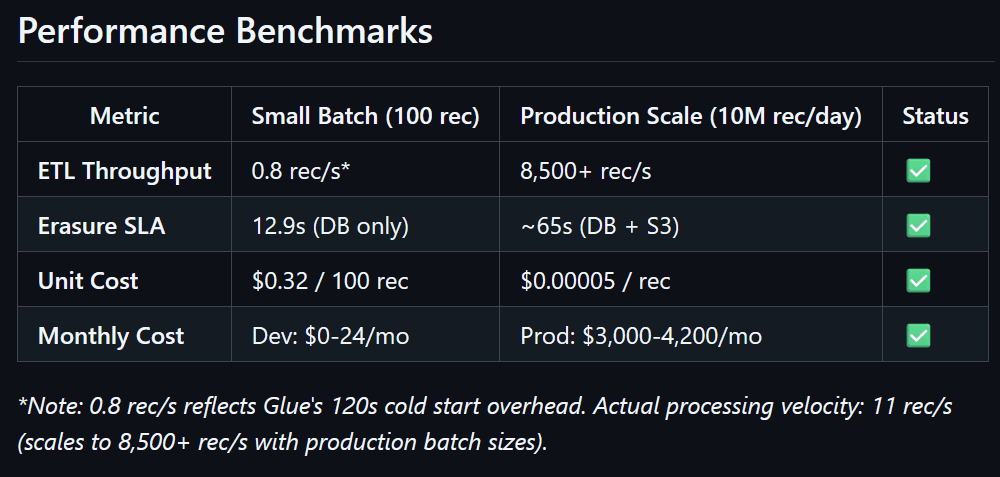Click the green checkmark in ETL Throughput row
Screen dimensions: 1000x477
coord(918,171)
